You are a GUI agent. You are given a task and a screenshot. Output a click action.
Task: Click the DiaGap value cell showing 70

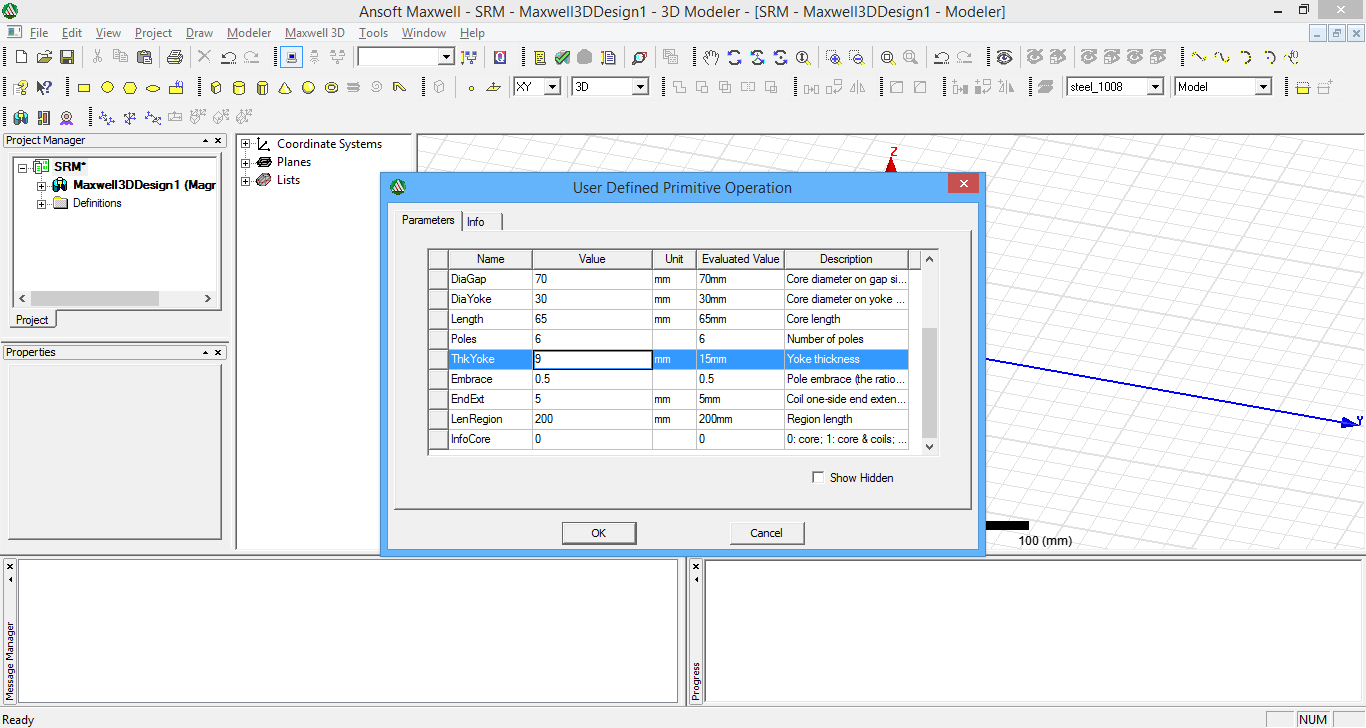coord(592,279)
